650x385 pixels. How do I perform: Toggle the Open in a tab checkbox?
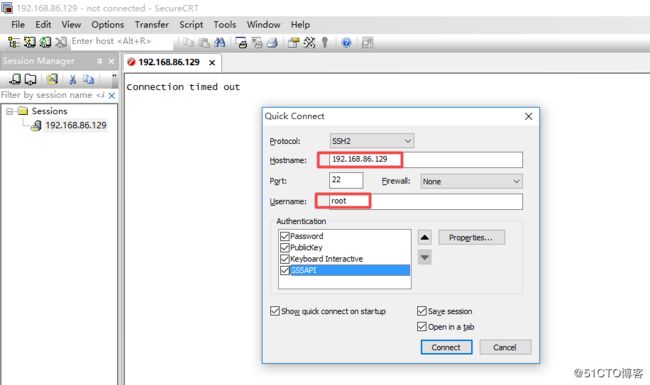pyautogui.click(x=422, y=327)
